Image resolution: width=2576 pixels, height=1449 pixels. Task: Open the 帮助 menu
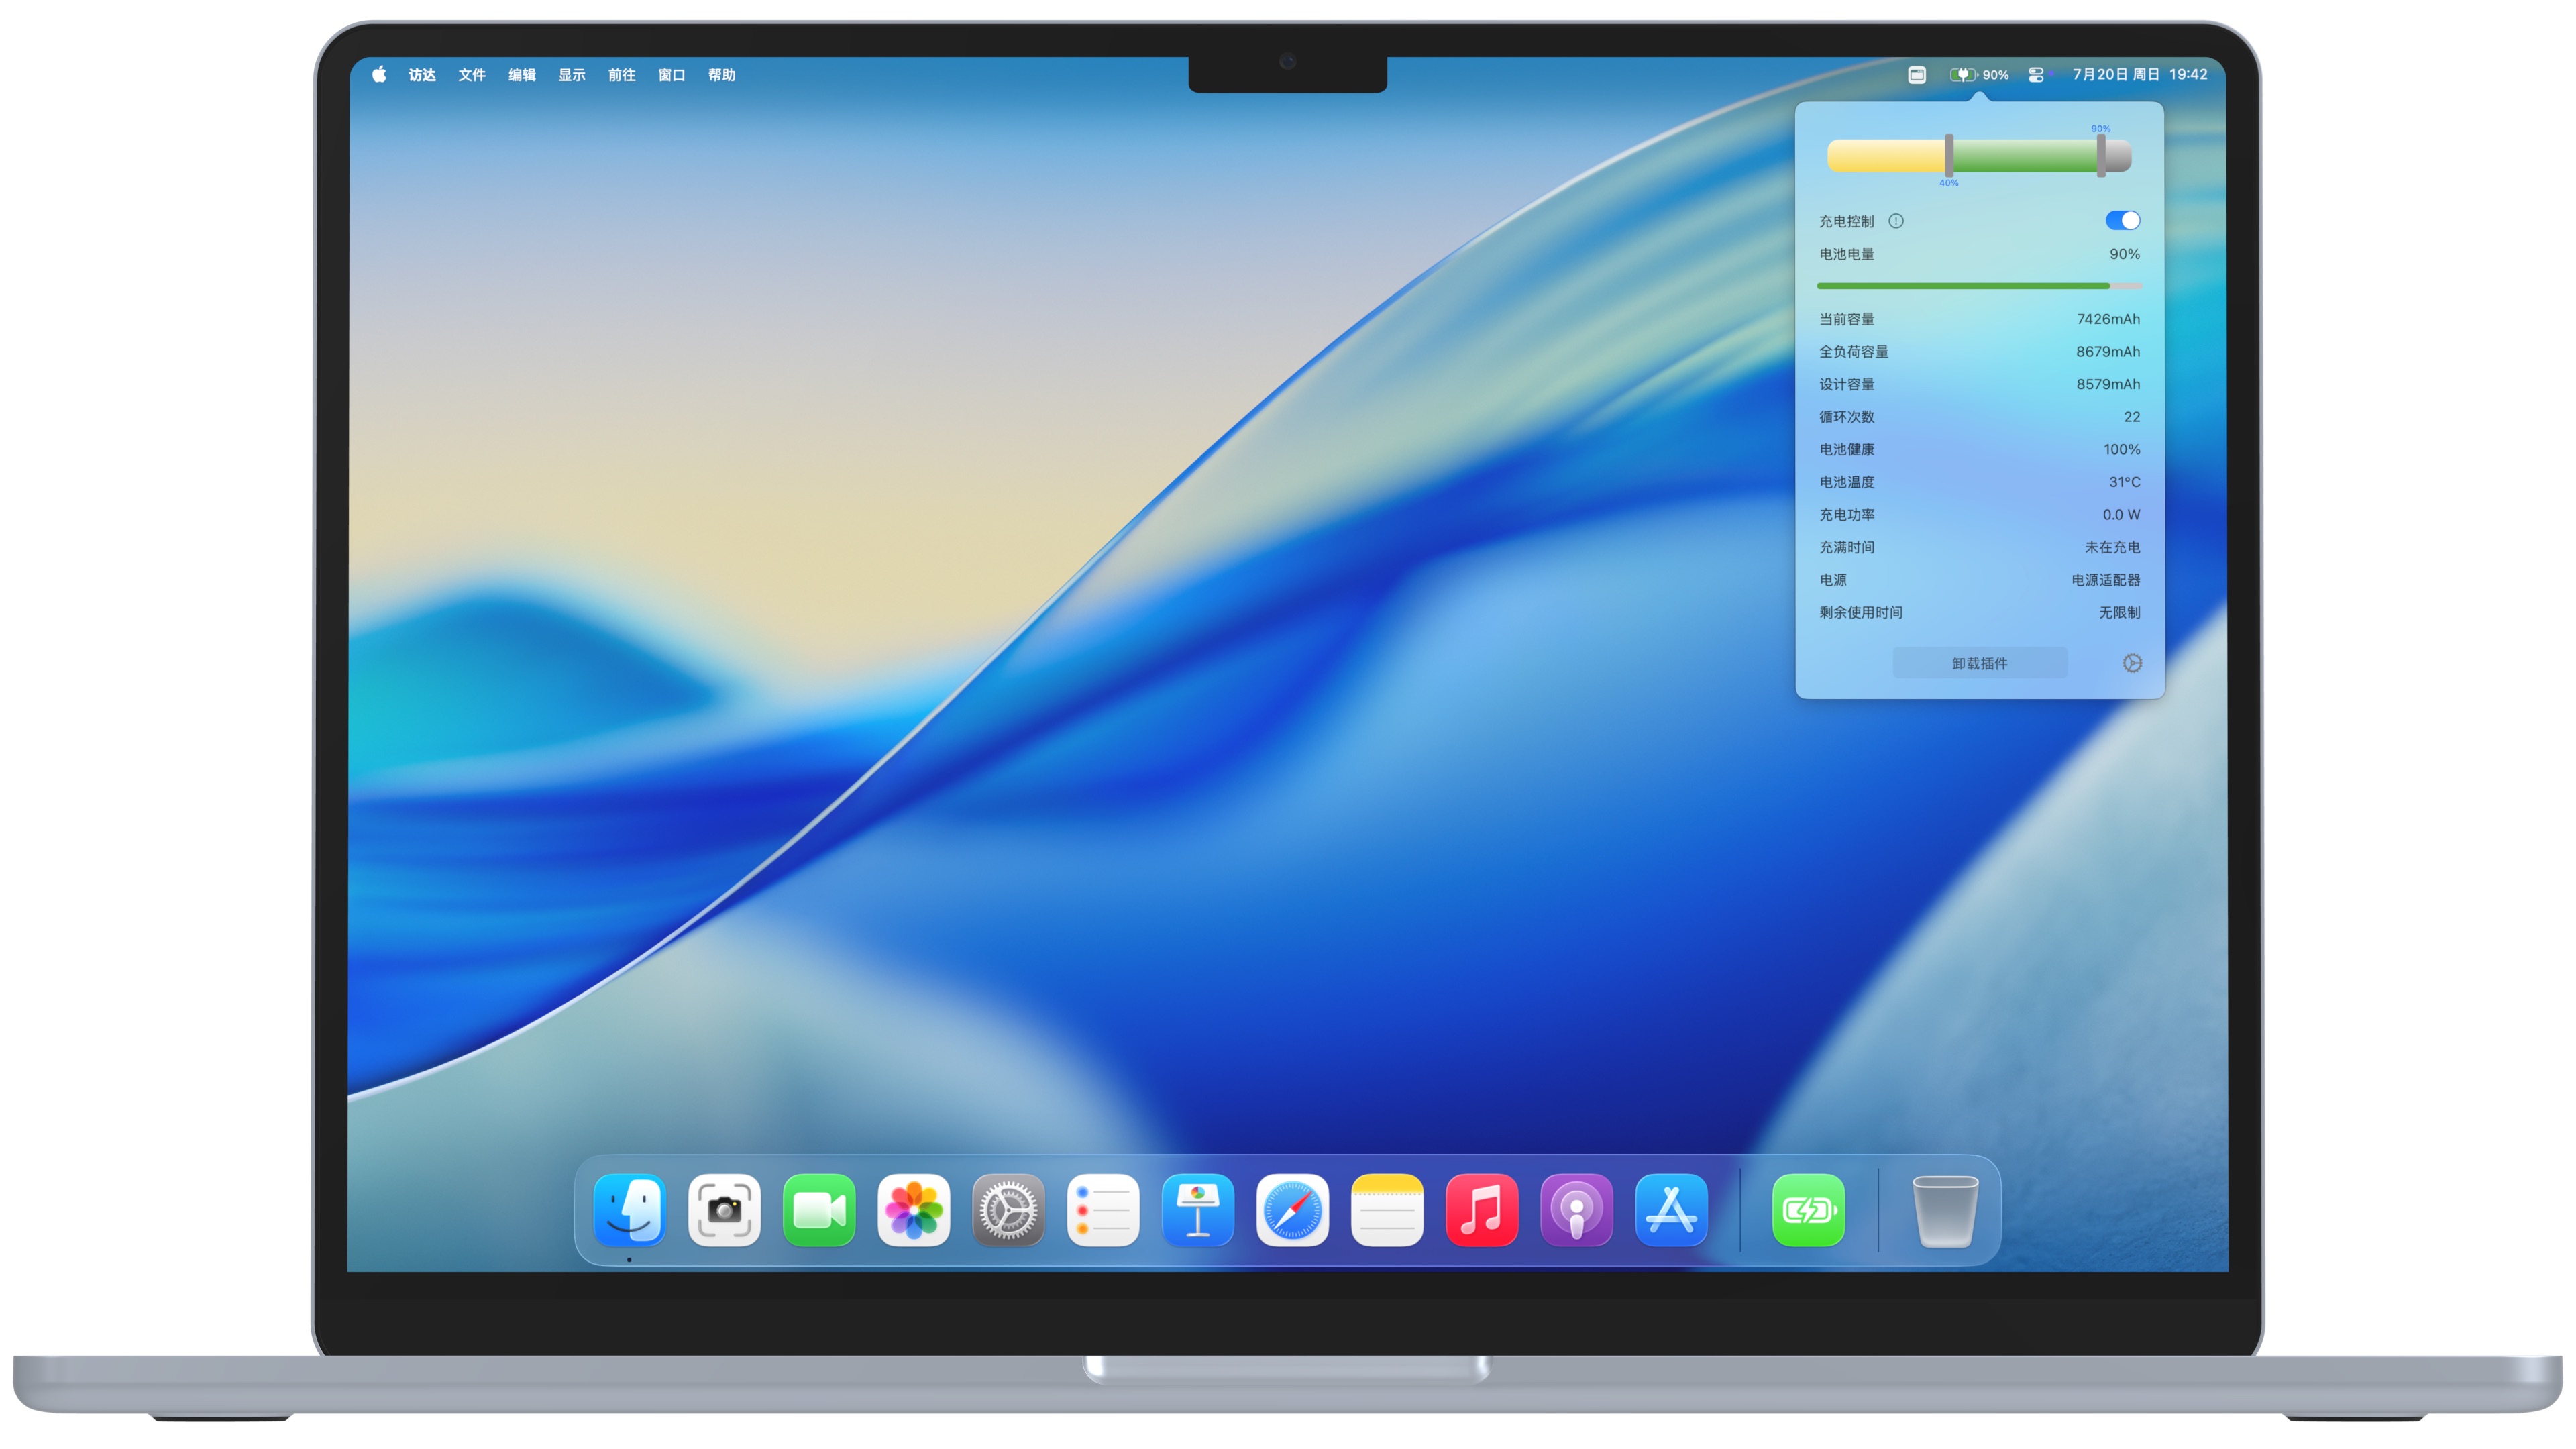[x=722, y=75]
